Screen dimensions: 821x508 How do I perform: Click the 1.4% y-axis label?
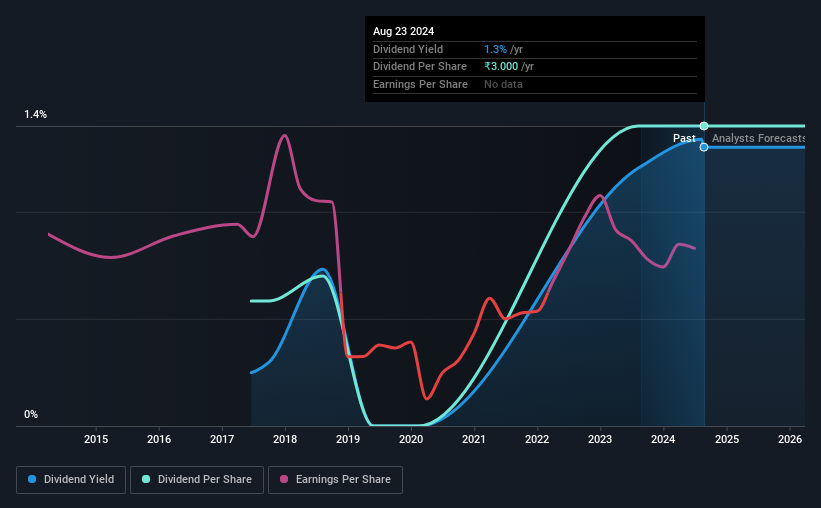[36, 114]
